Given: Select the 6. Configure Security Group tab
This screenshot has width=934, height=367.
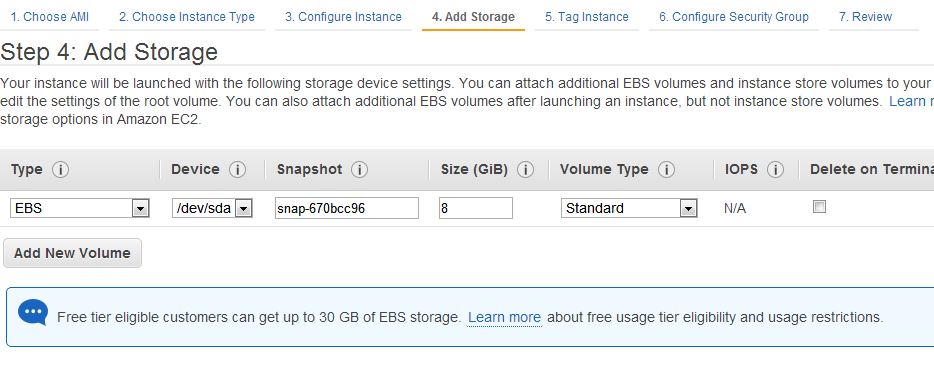Looking at the screenshot, I should click(734, 17).
